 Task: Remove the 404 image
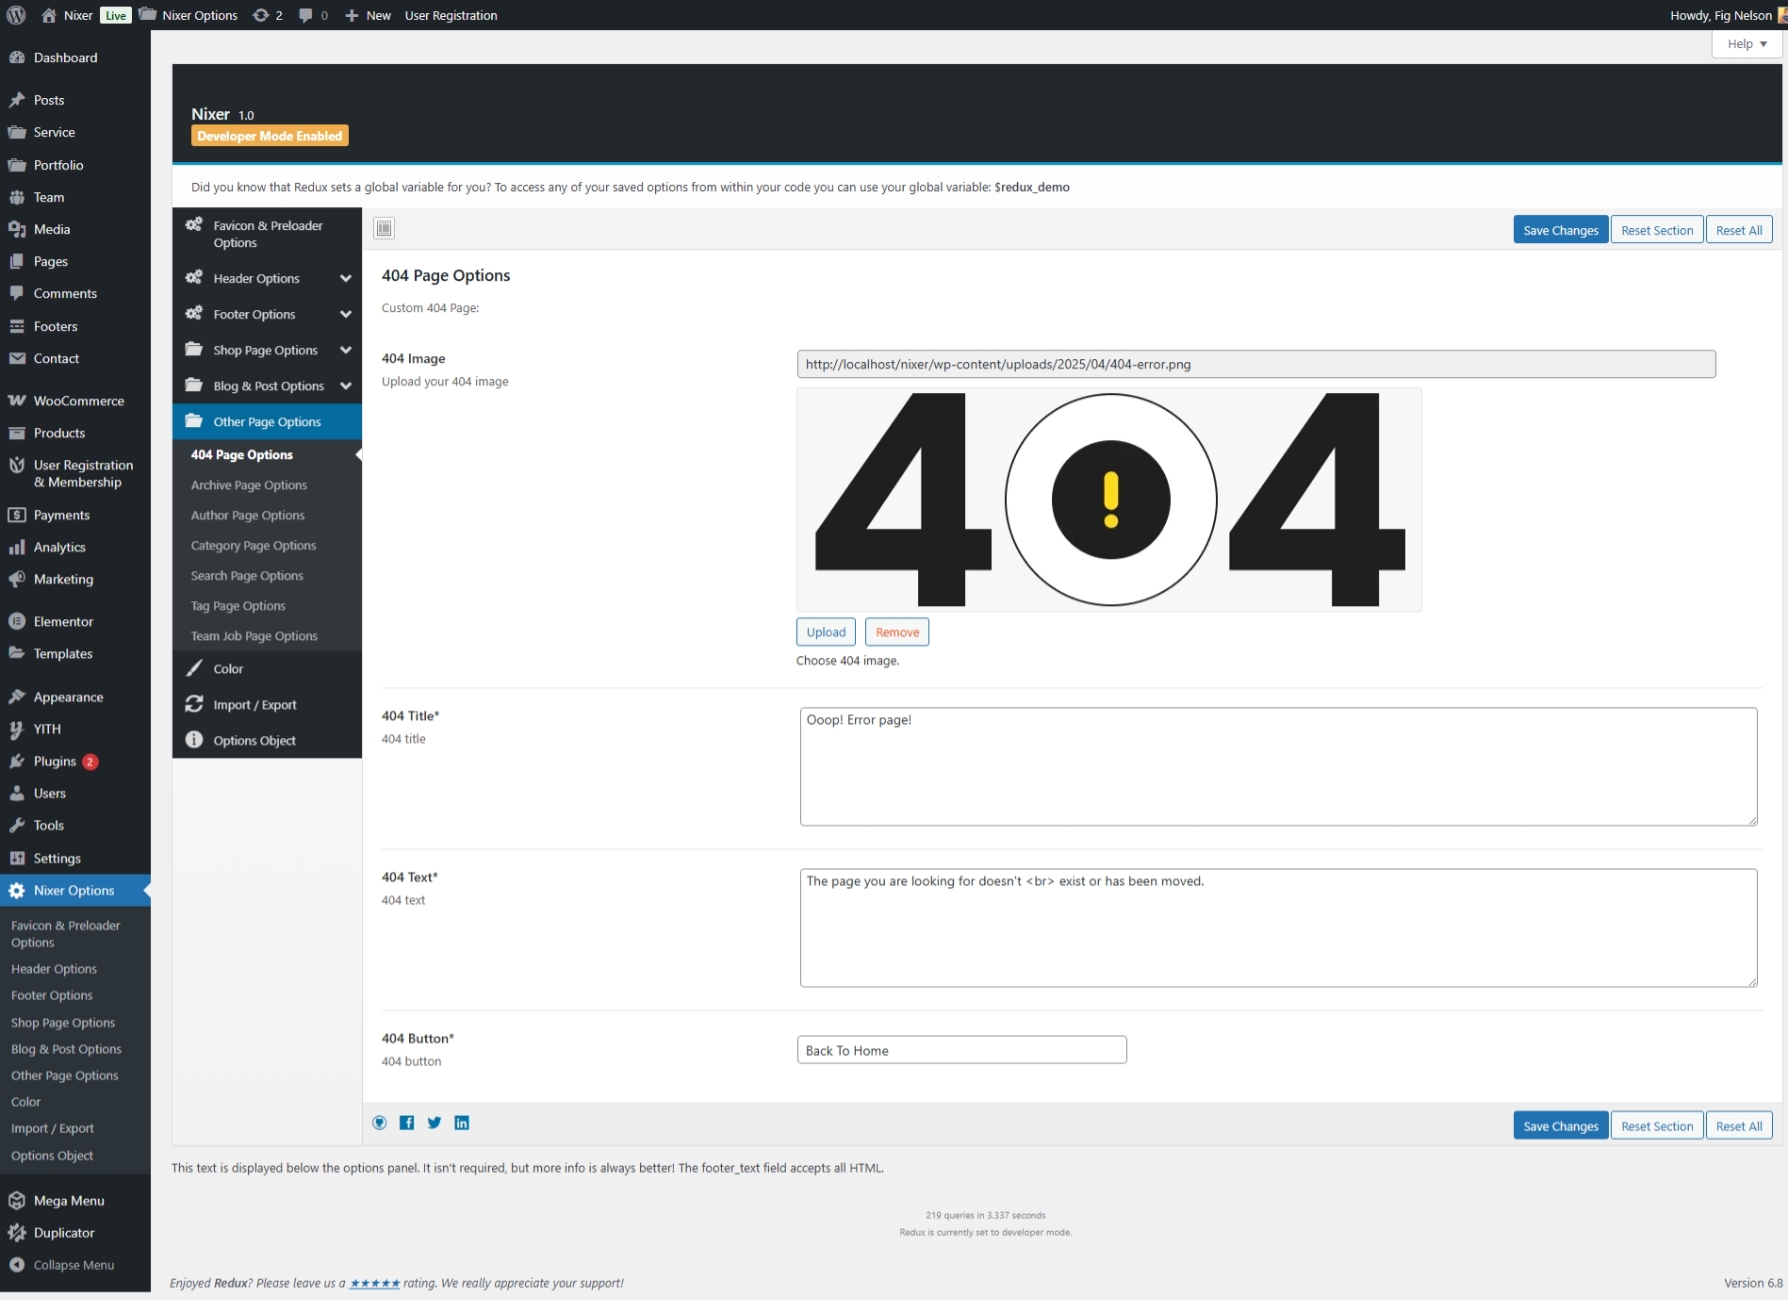click(896, 633)
